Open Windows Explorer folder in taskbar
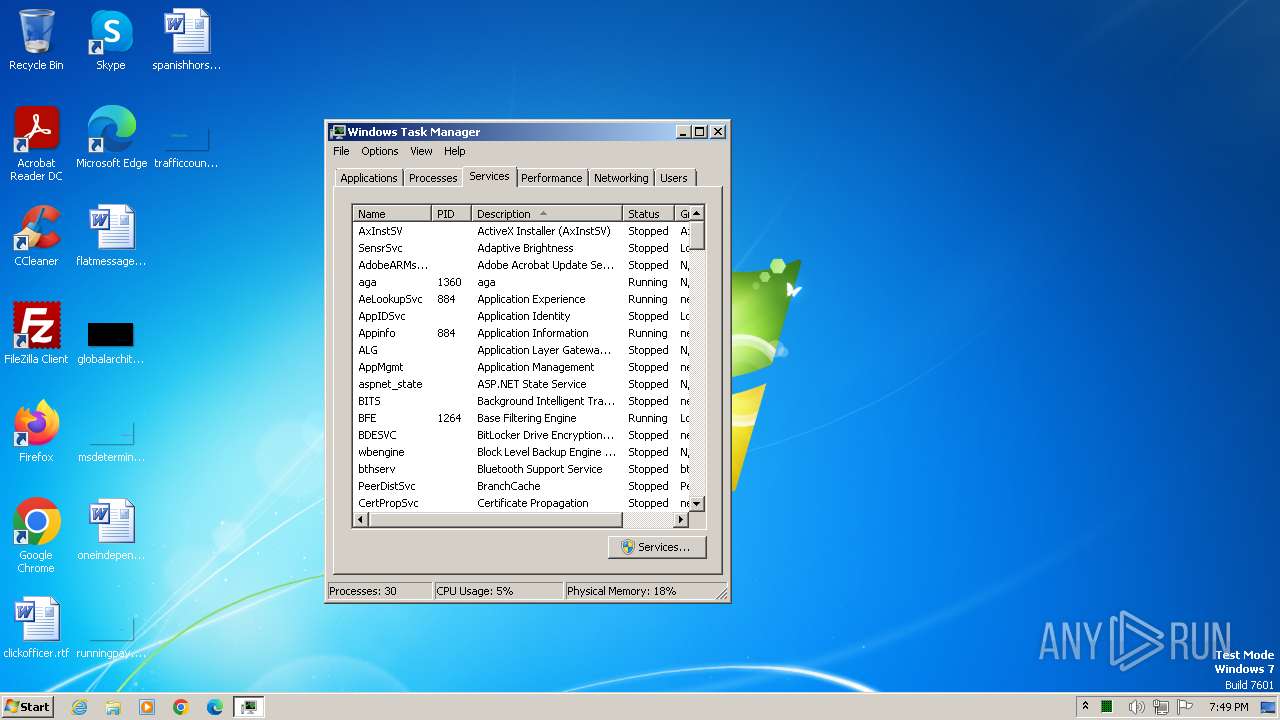Image resolution: width=1280 pixels, height=720 pixels. (x=113, y=707)
